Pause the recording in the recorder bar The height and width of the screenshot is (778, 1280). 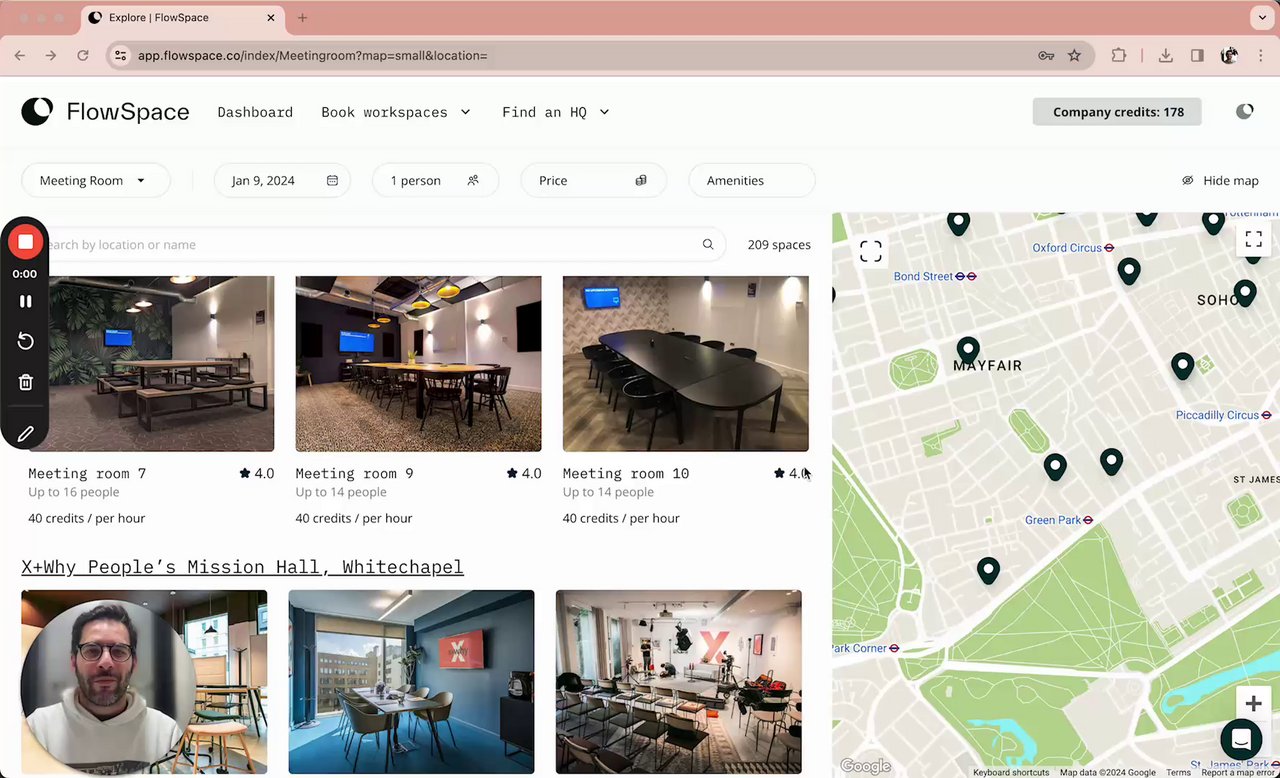(25, 301)
